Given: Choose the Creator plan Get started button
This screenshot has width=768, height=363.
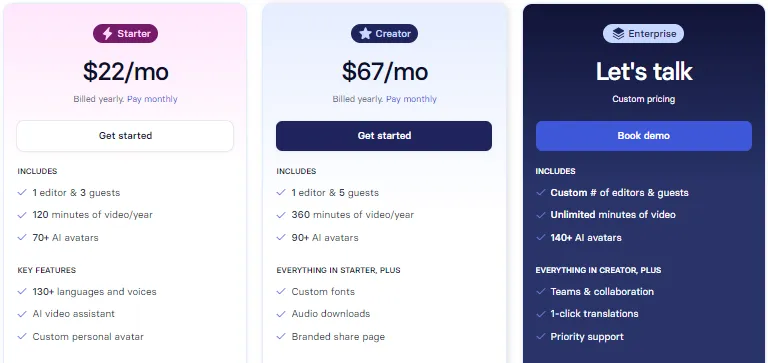Looking at the screenshot, I should tap(384, 136).
